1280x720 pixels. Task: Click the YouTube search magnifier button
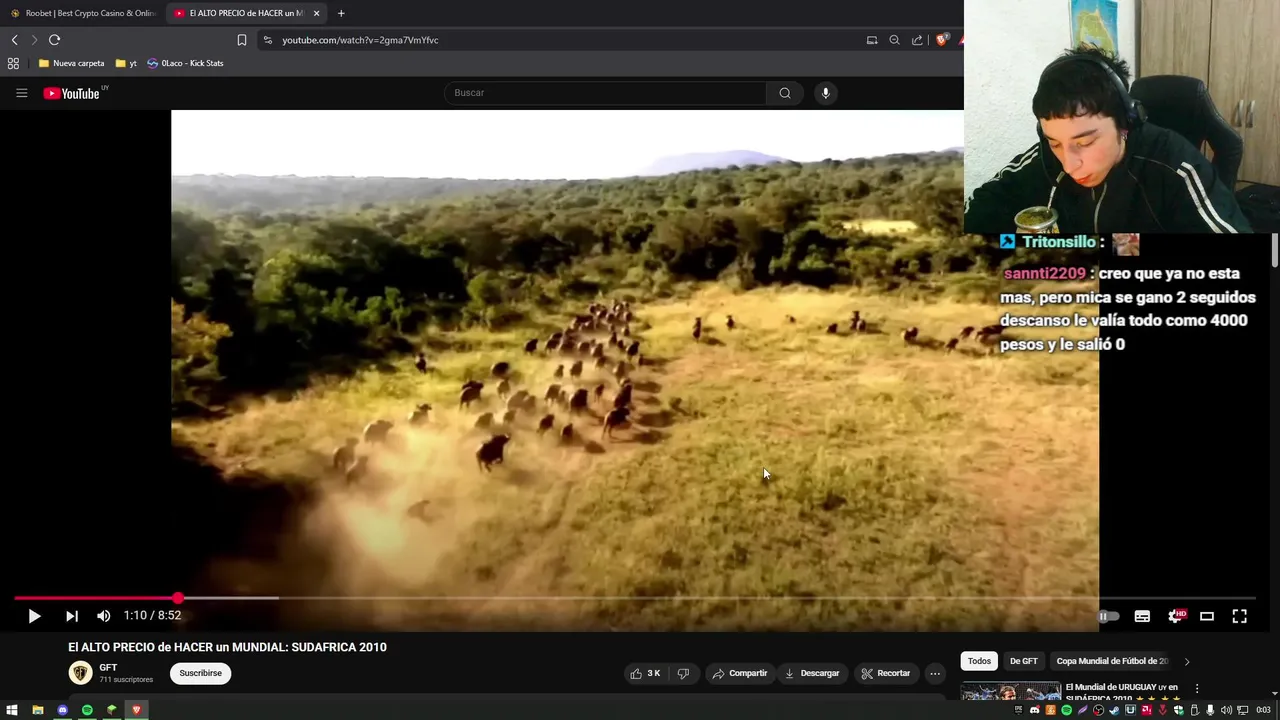click(x=785, y=93)
